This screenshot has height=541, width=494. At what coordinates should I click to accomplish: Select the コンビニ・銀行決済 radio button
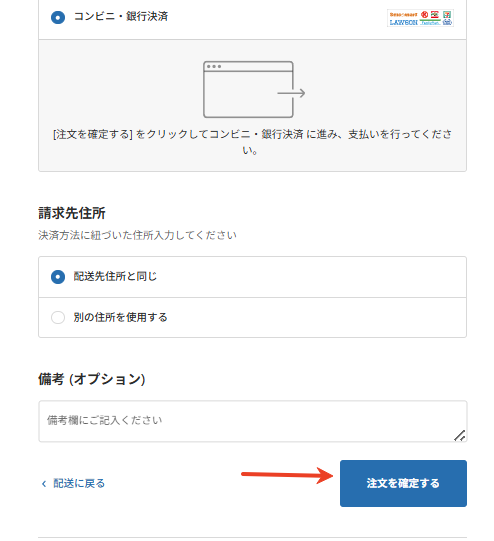point(58,17)
